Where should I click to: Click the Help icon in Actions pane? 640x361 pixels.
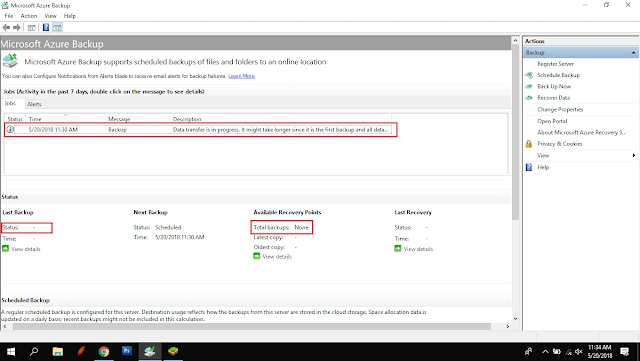(x=529, y=167)
